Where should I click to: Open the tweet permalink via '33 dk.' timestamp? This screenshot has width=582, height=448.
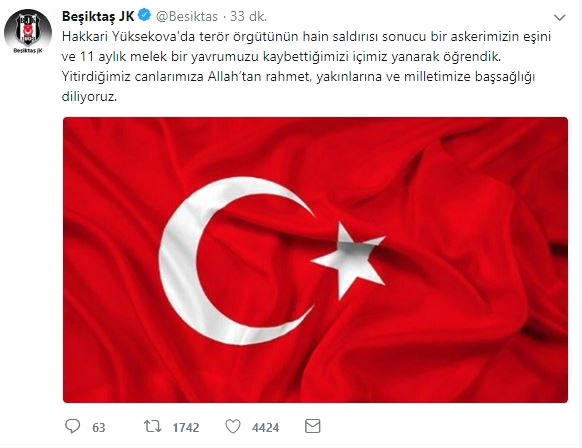coord(248,16)
